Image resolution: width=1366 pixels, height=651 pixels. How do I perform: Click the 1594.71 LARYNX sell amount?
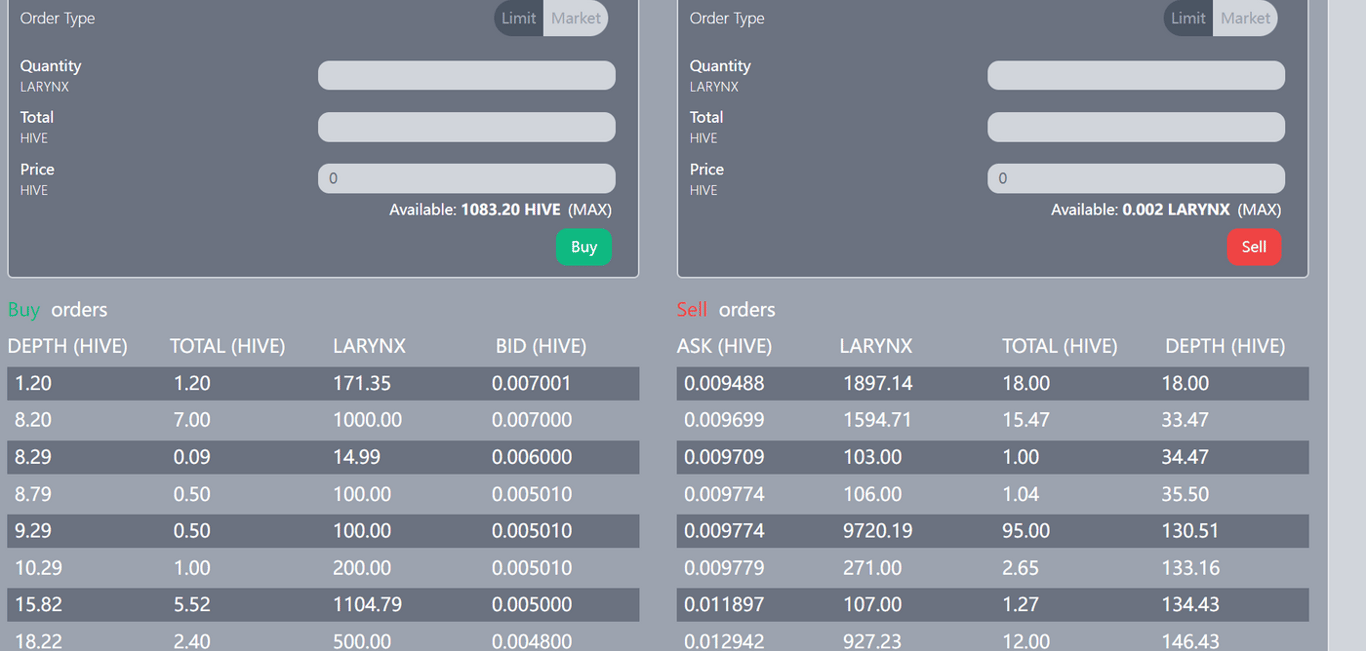[878, 420]
